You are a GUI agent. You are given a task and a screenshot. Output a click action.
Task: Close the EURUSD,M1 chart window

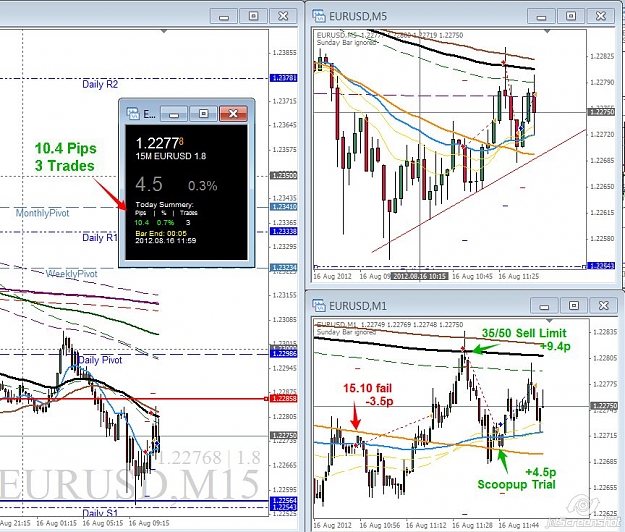(603, 306)
